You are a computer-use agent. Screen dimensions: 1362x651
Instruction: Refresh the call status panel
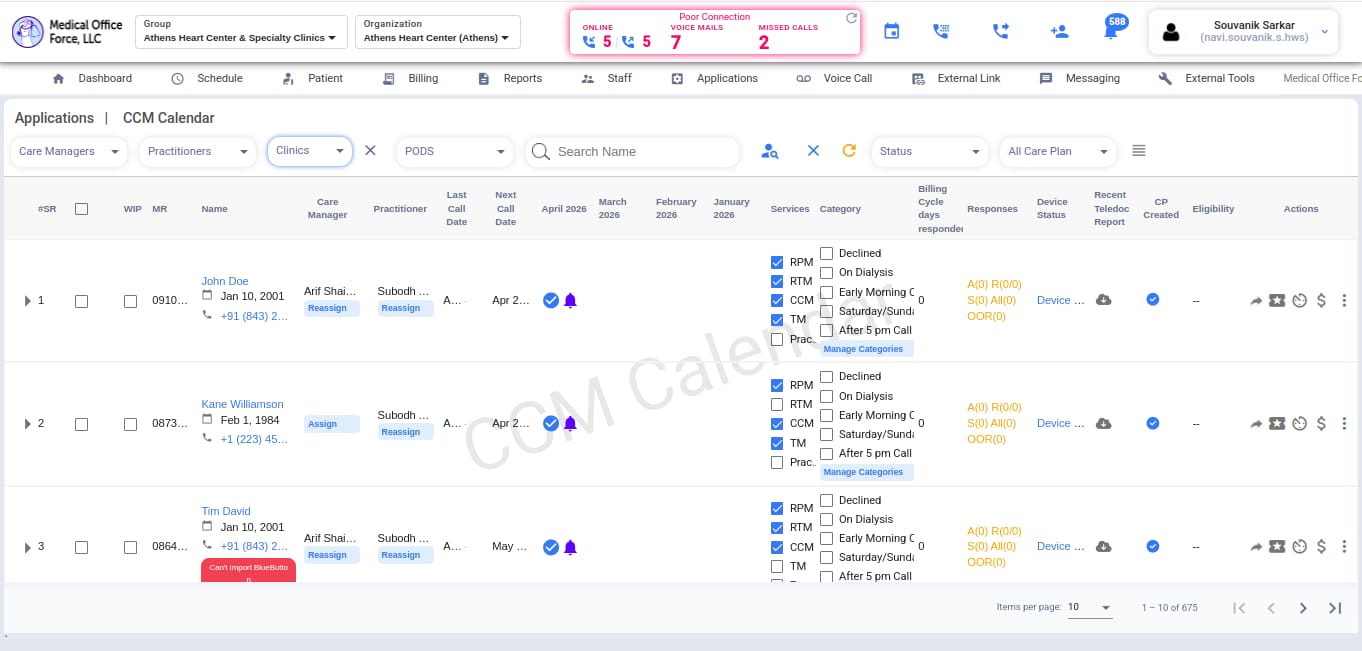(851, 18)
